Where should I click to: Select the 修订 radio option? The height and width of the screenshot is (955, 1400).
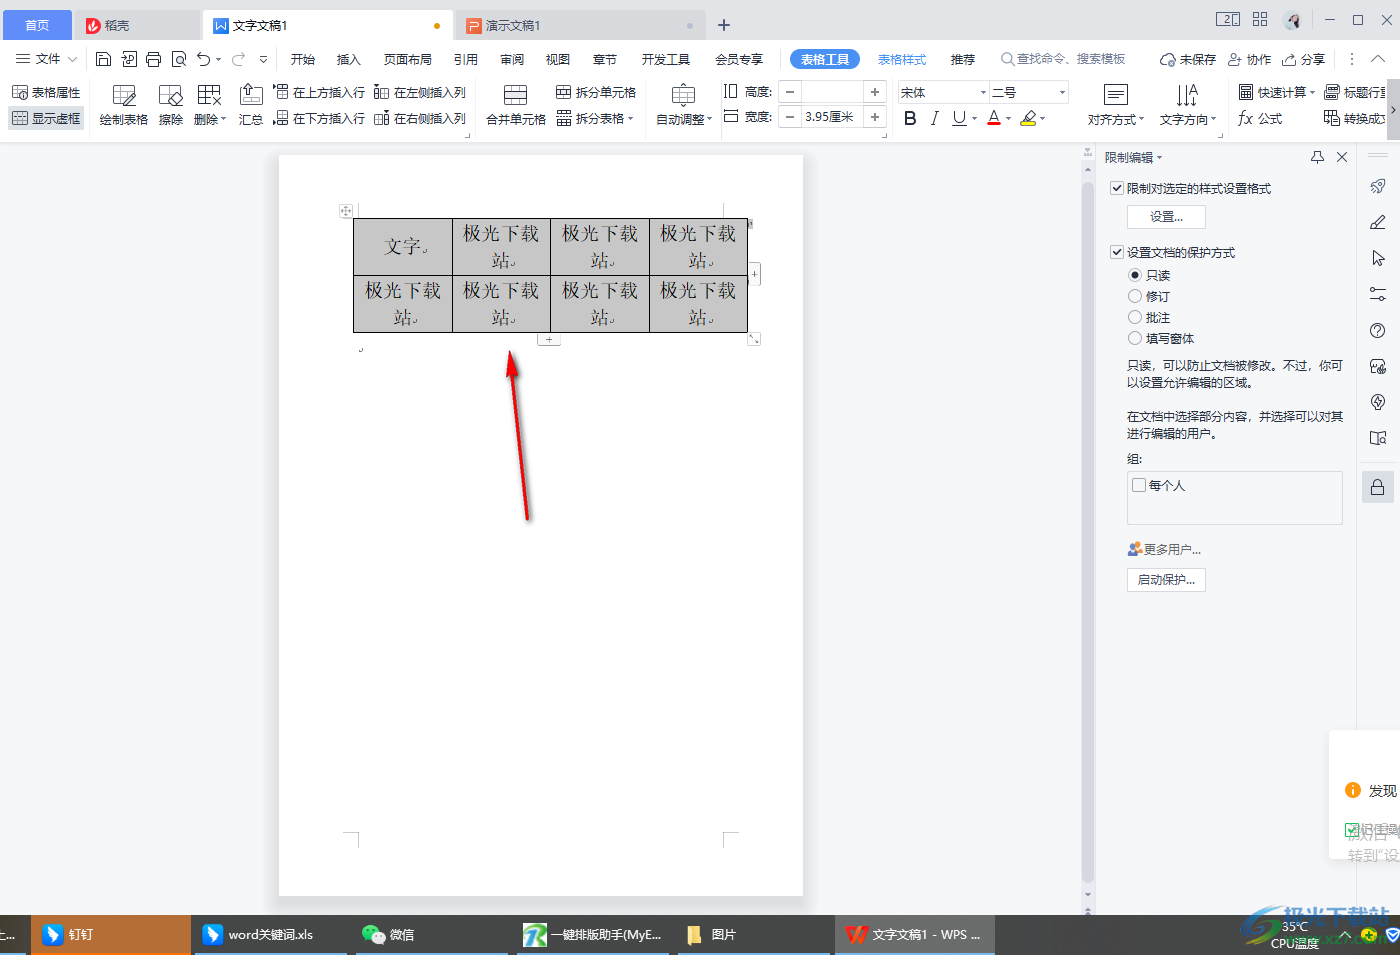pos(1135,296)
